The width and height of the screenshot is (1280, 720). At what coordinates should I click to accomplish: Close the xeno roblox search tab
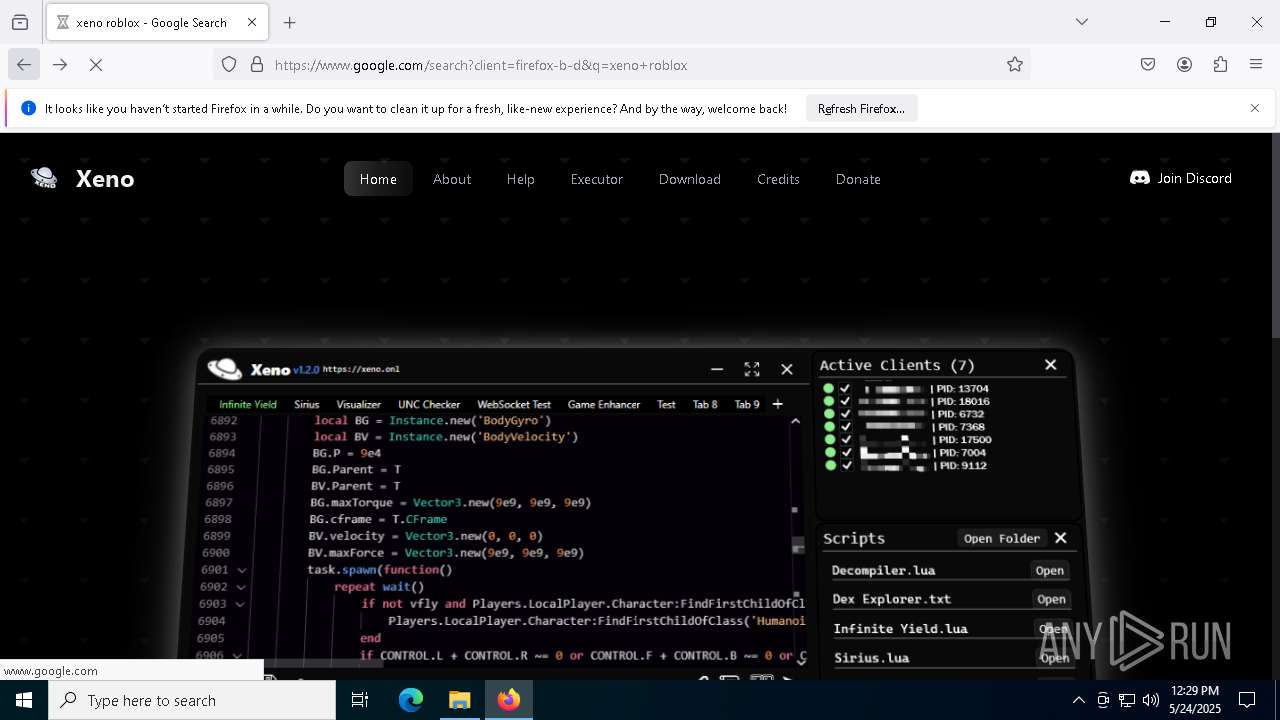(252, 22)
